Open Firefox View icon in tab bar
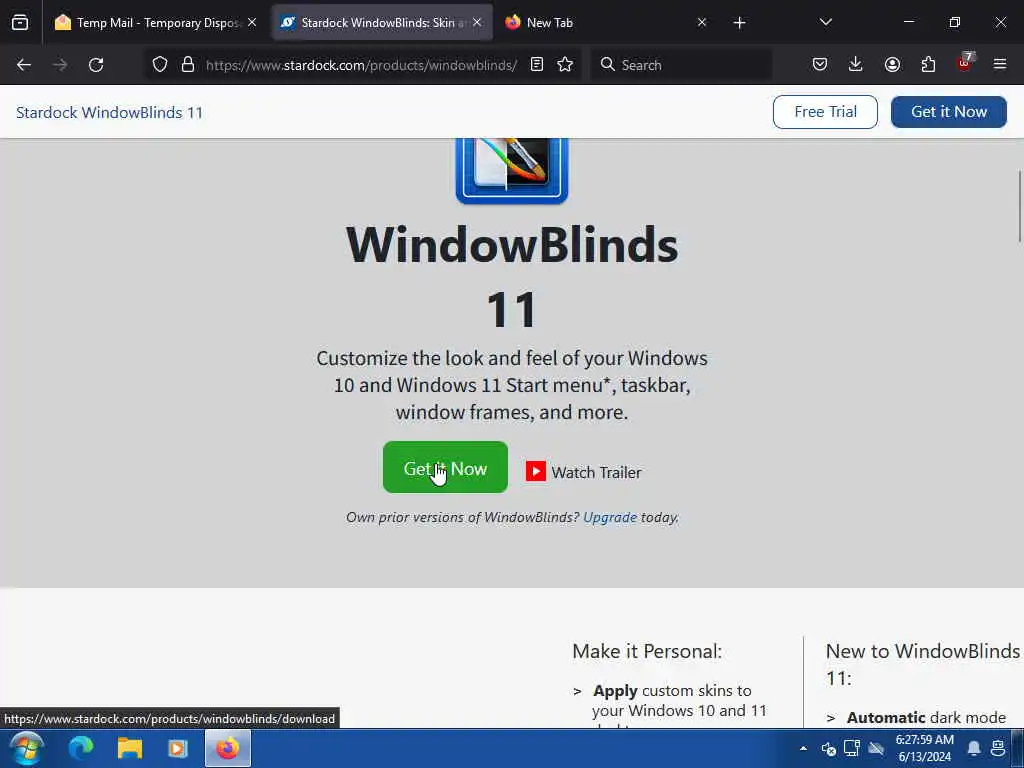Image resolution: width=1024 pixels, height=768 pixels. click(20, 23)
